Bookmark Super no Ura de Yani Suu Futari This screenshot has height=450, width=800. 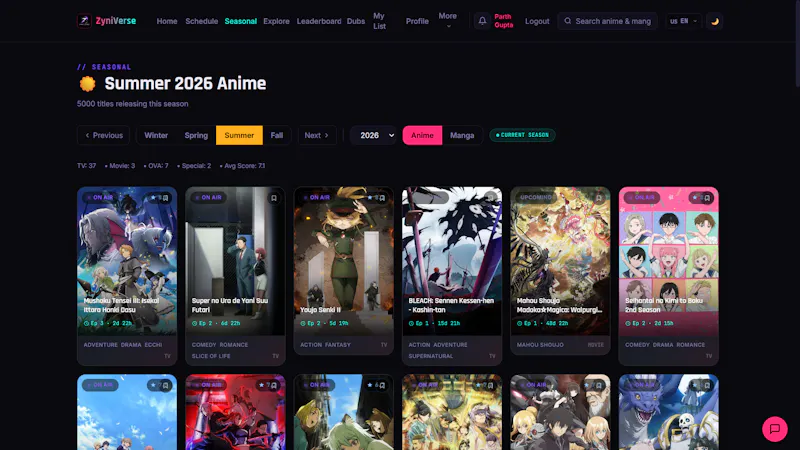pyautogui.click(x=274, y=198)
